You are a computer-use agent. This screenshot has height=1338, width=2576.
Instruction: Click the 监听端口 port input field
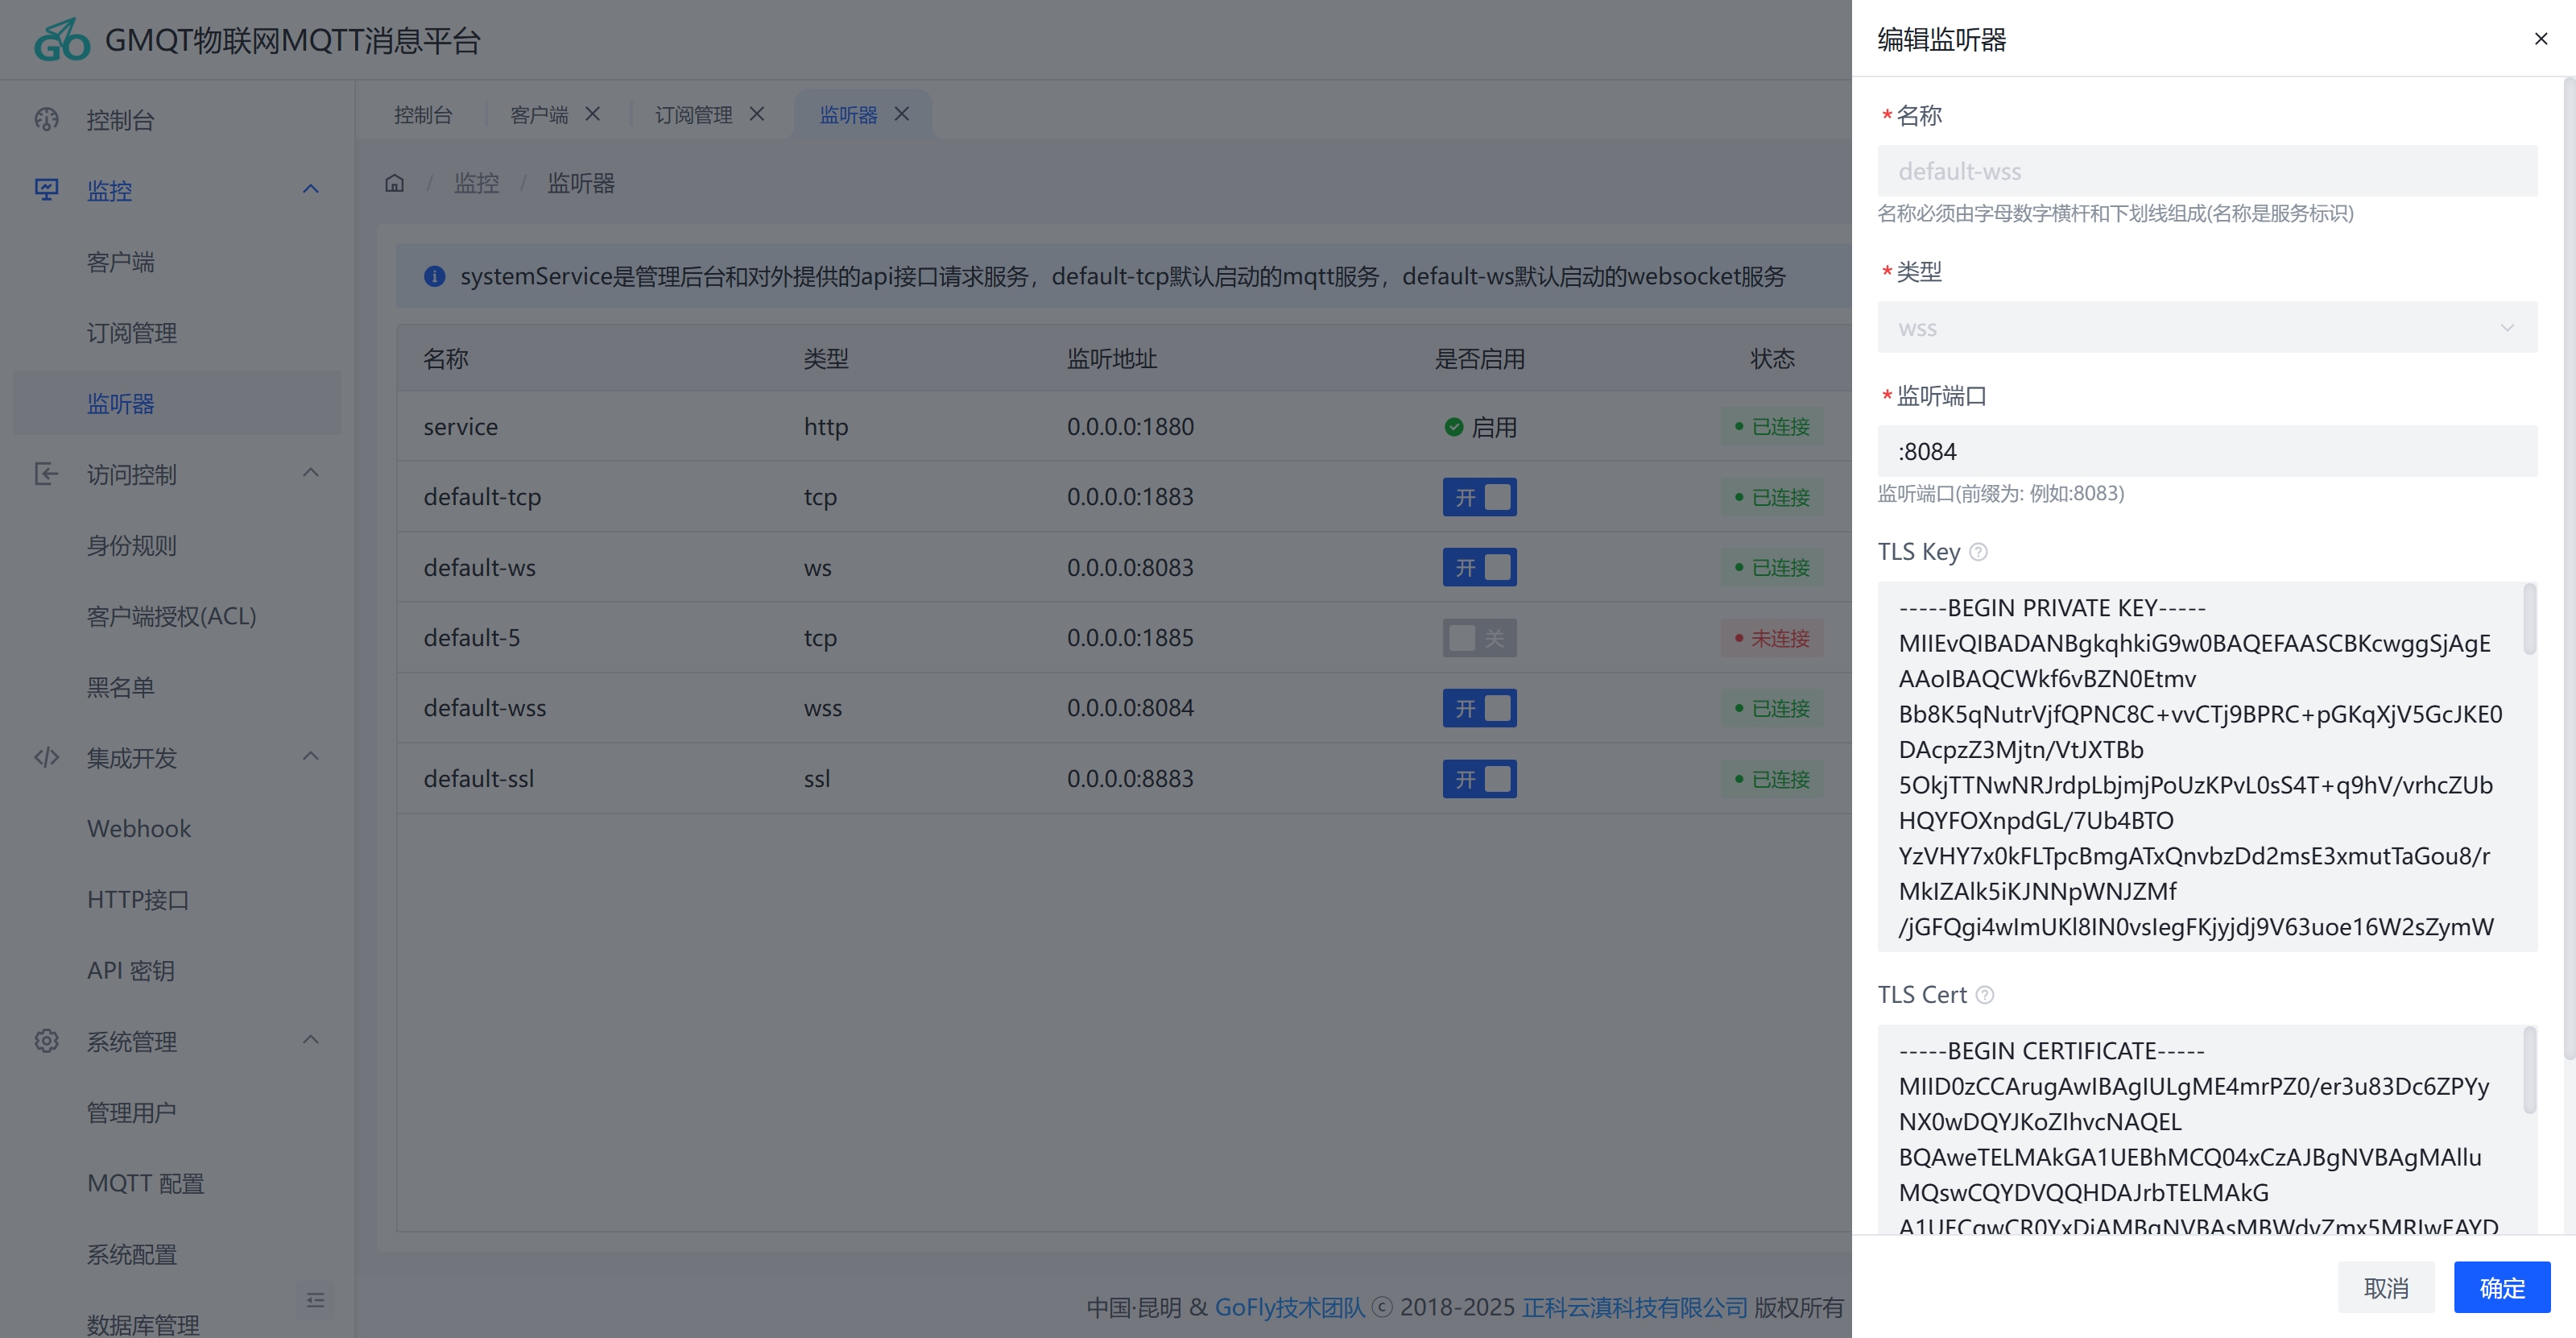point(2206,450)
